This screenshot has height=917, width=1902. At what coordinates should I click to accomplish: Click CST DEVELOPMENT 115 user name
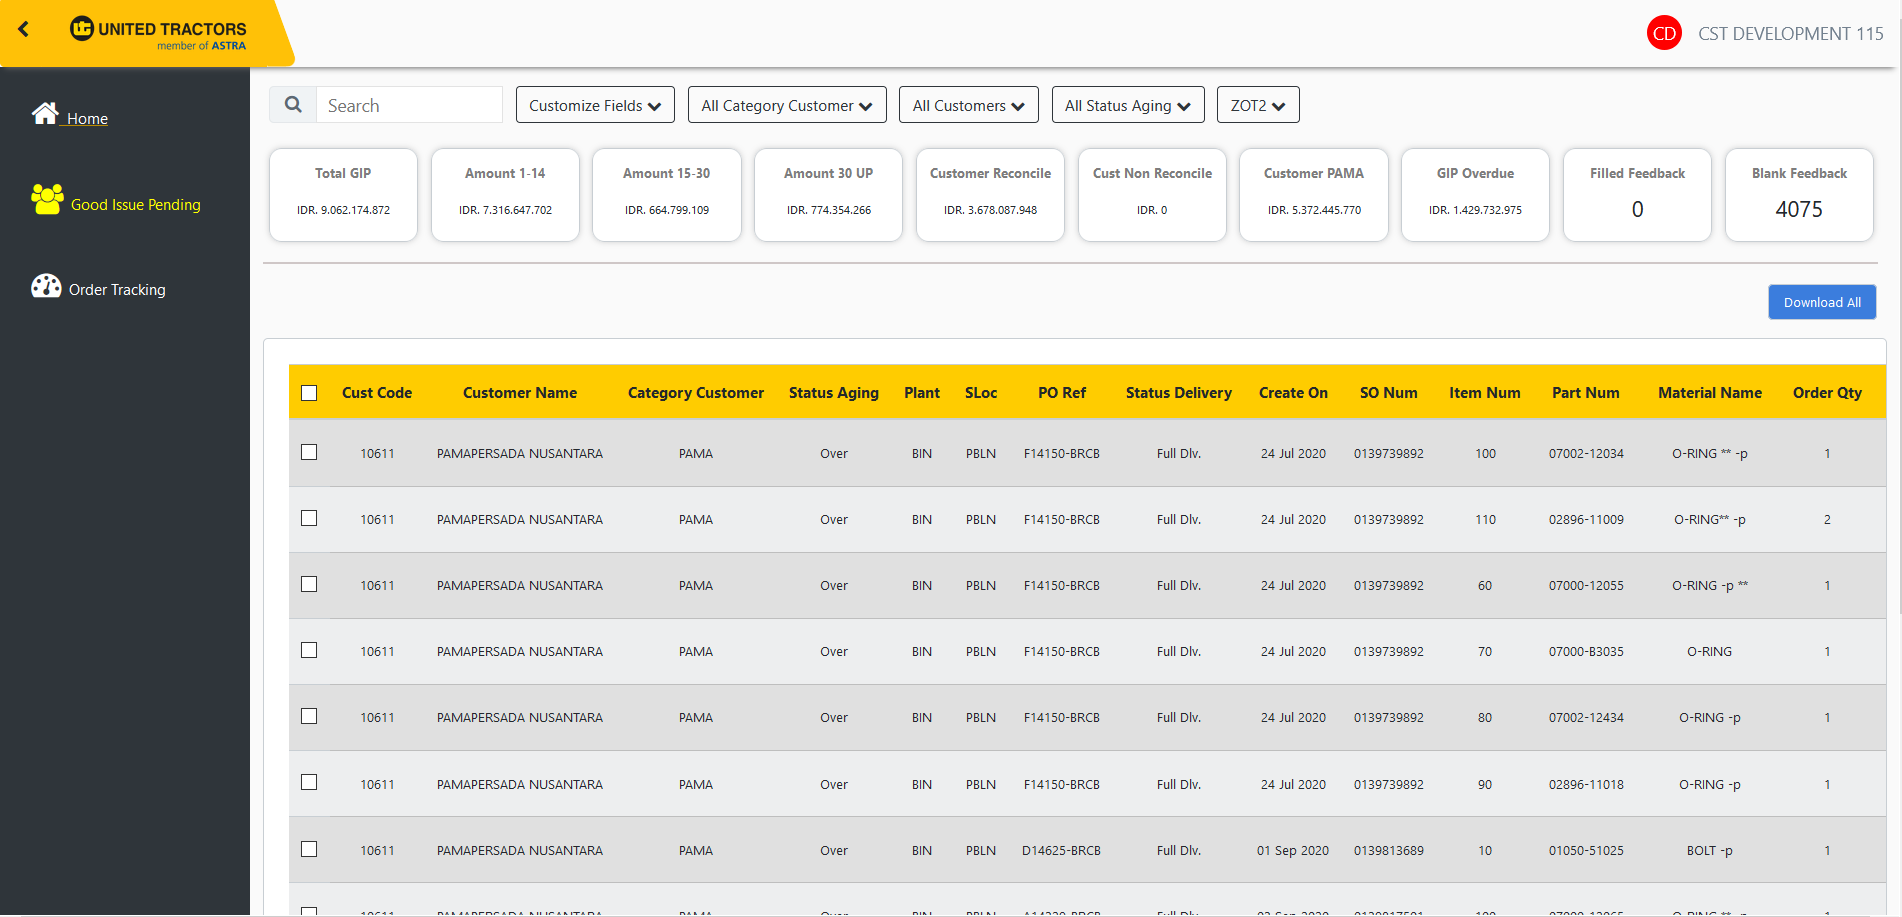1790,33
